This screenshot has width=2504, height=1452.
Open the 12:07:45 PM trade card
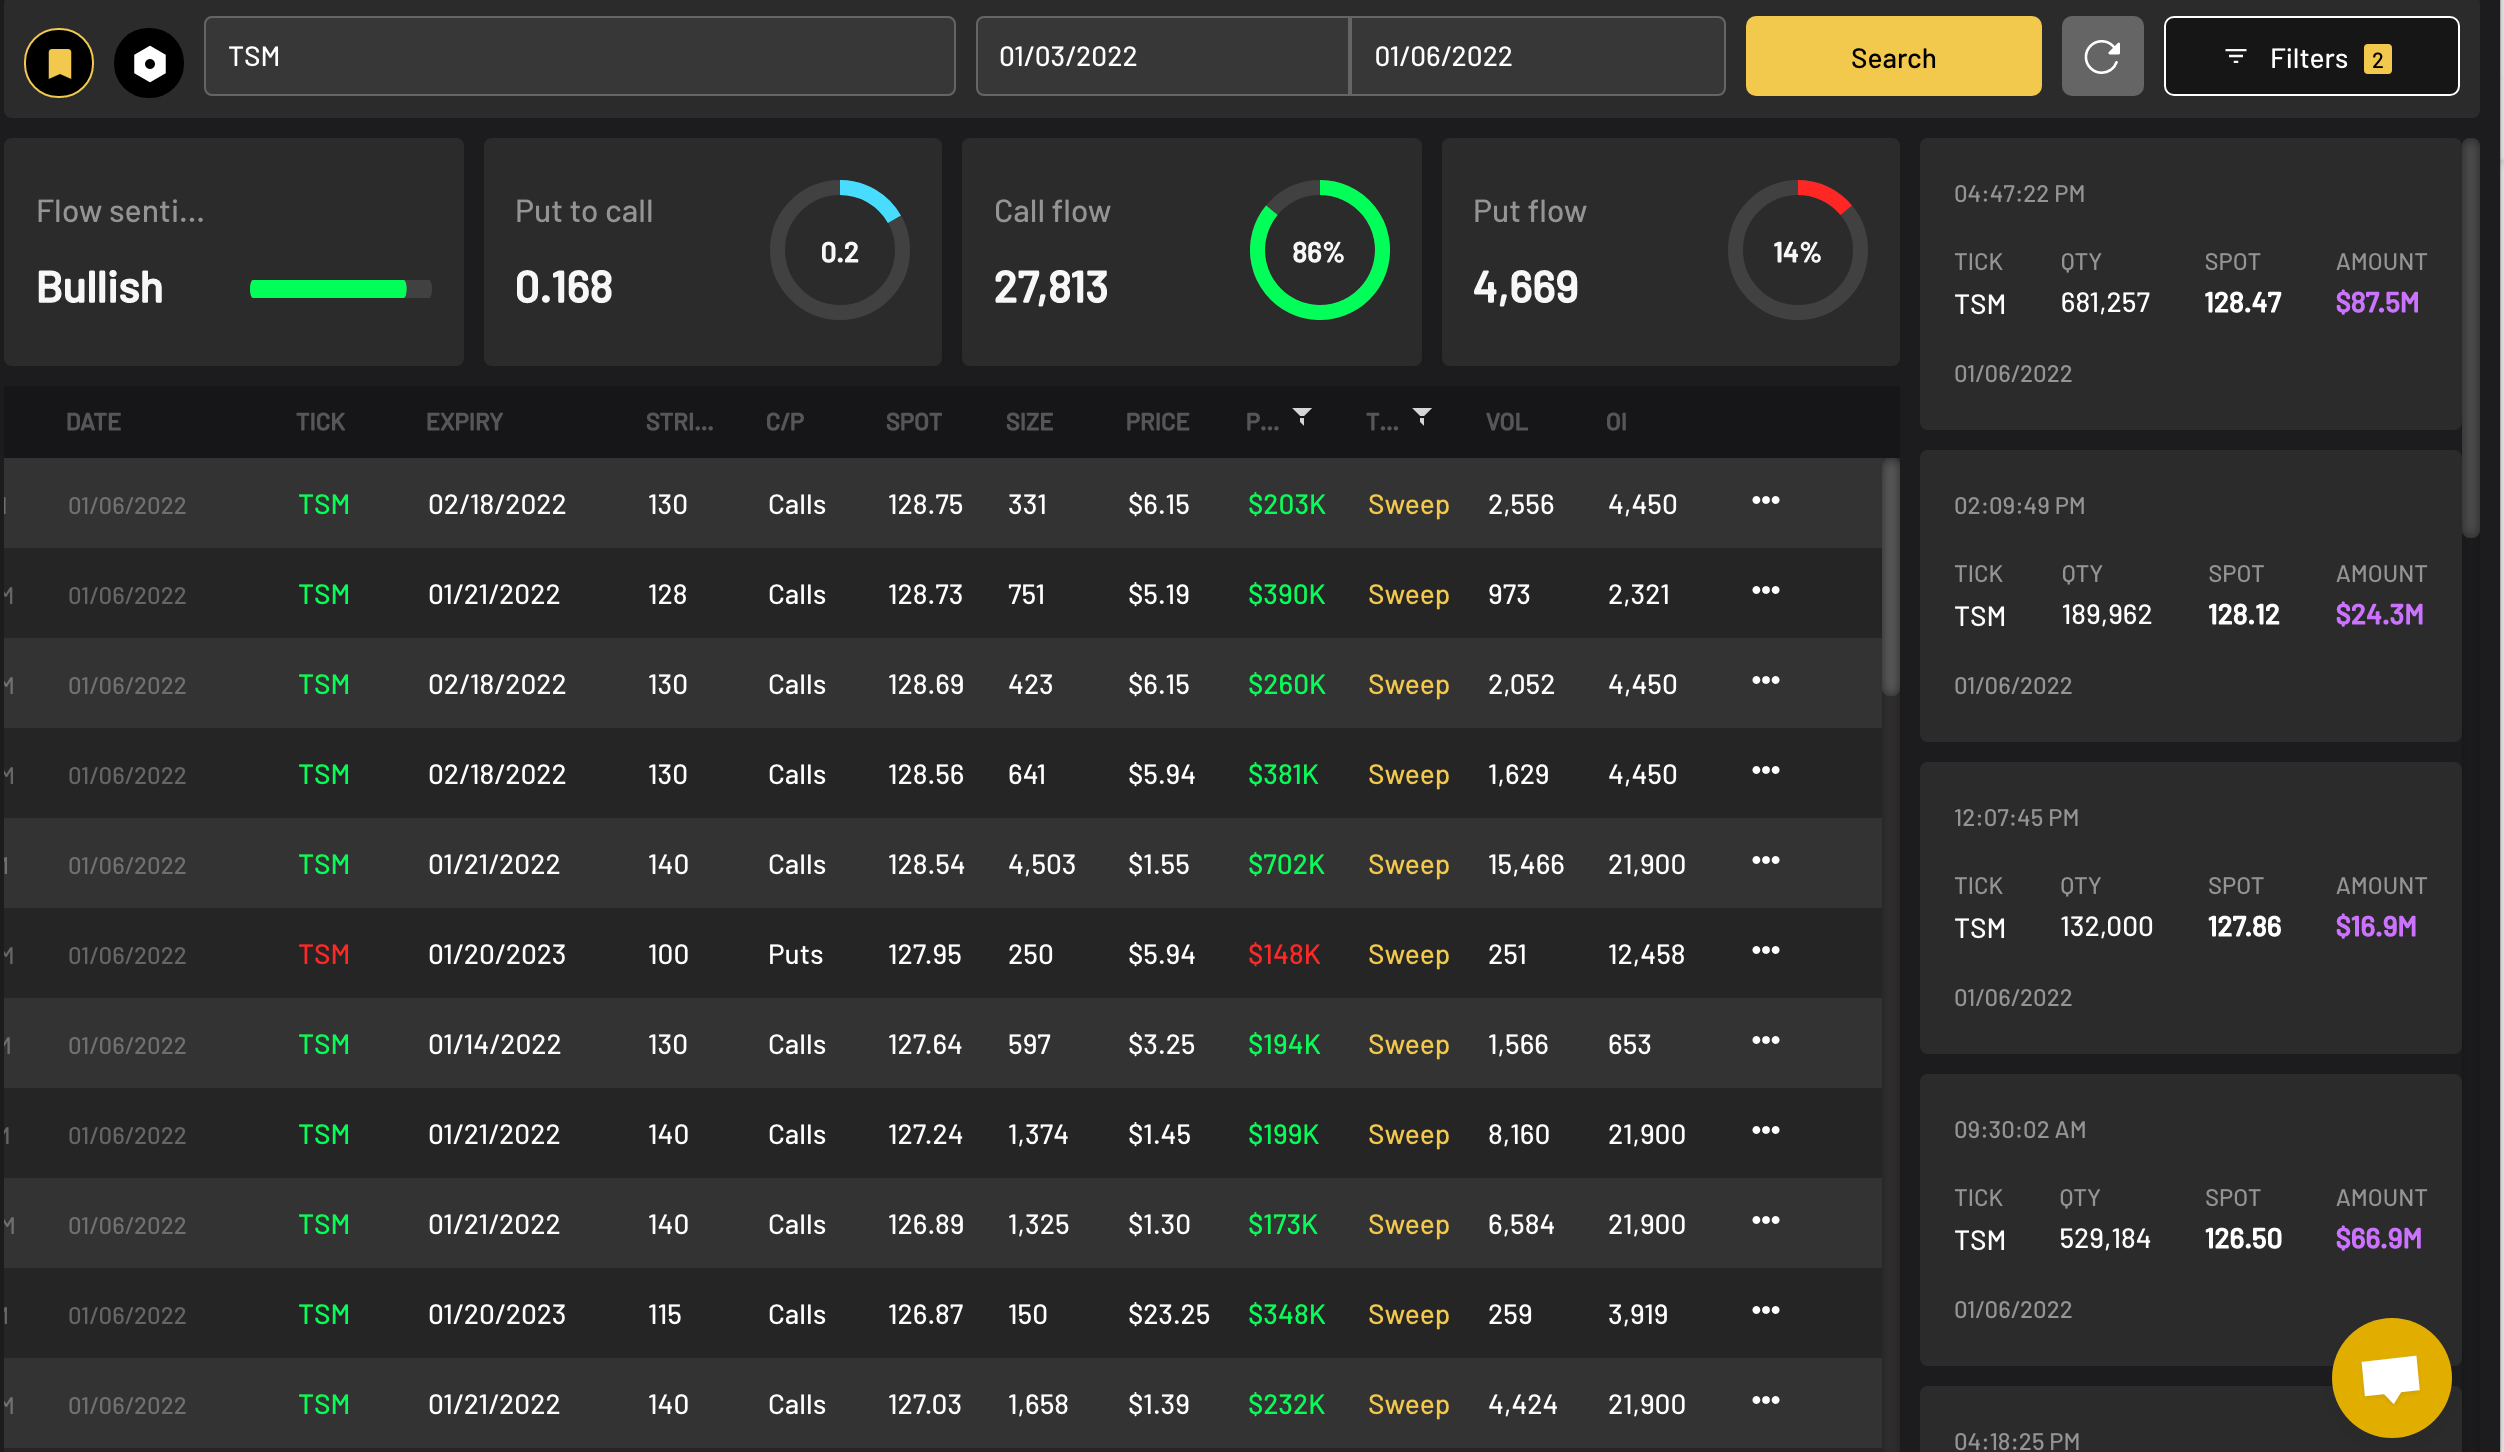point(2190,908)
